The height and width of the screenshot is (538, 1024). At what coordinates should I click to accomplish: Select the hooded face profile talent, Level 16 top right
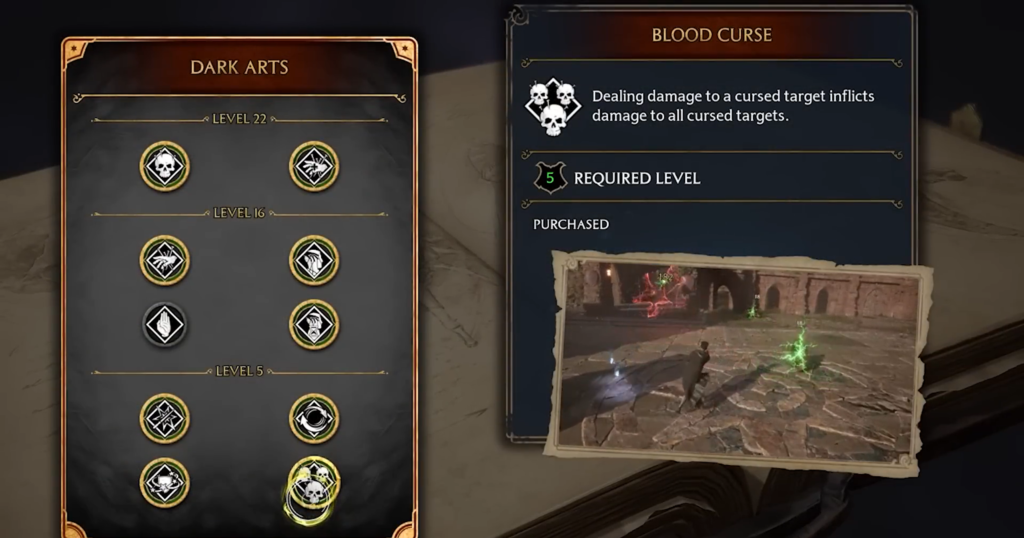pyautogui.click(x=314, y=261)
